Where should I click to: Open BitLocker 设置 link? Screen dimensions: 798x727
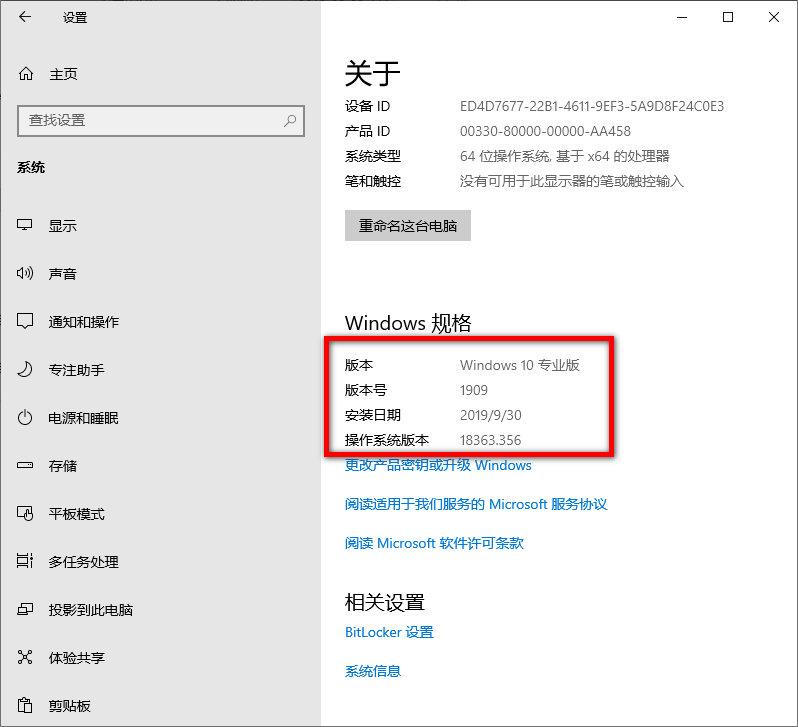pyautogui.click(x=389, y=632)
